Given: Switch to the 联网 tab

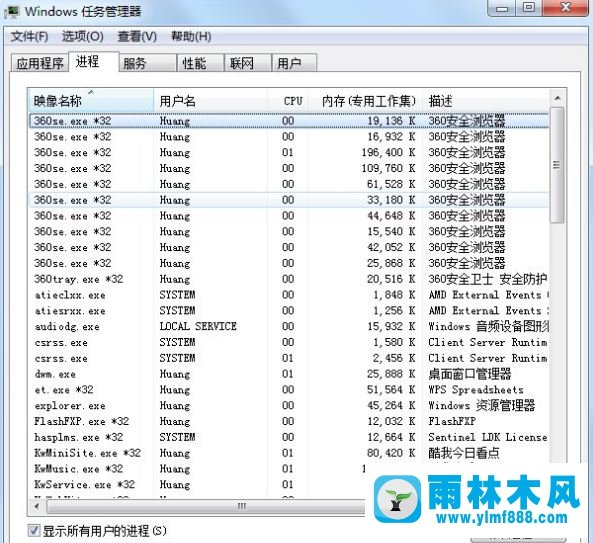Looking at the screenshot, I should 248,63.
